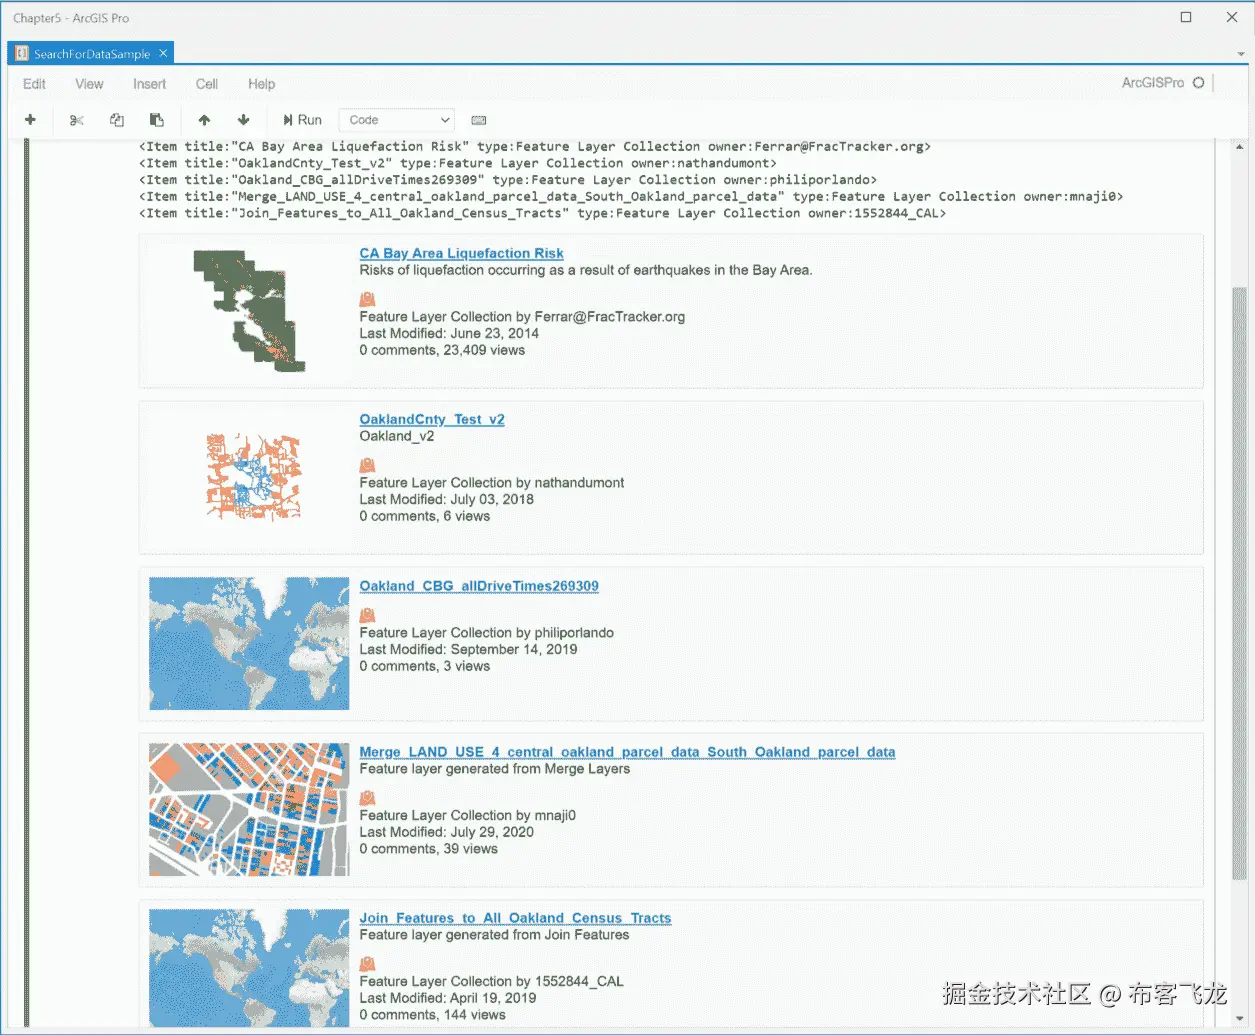Paste cell below icon

[157, 120]
